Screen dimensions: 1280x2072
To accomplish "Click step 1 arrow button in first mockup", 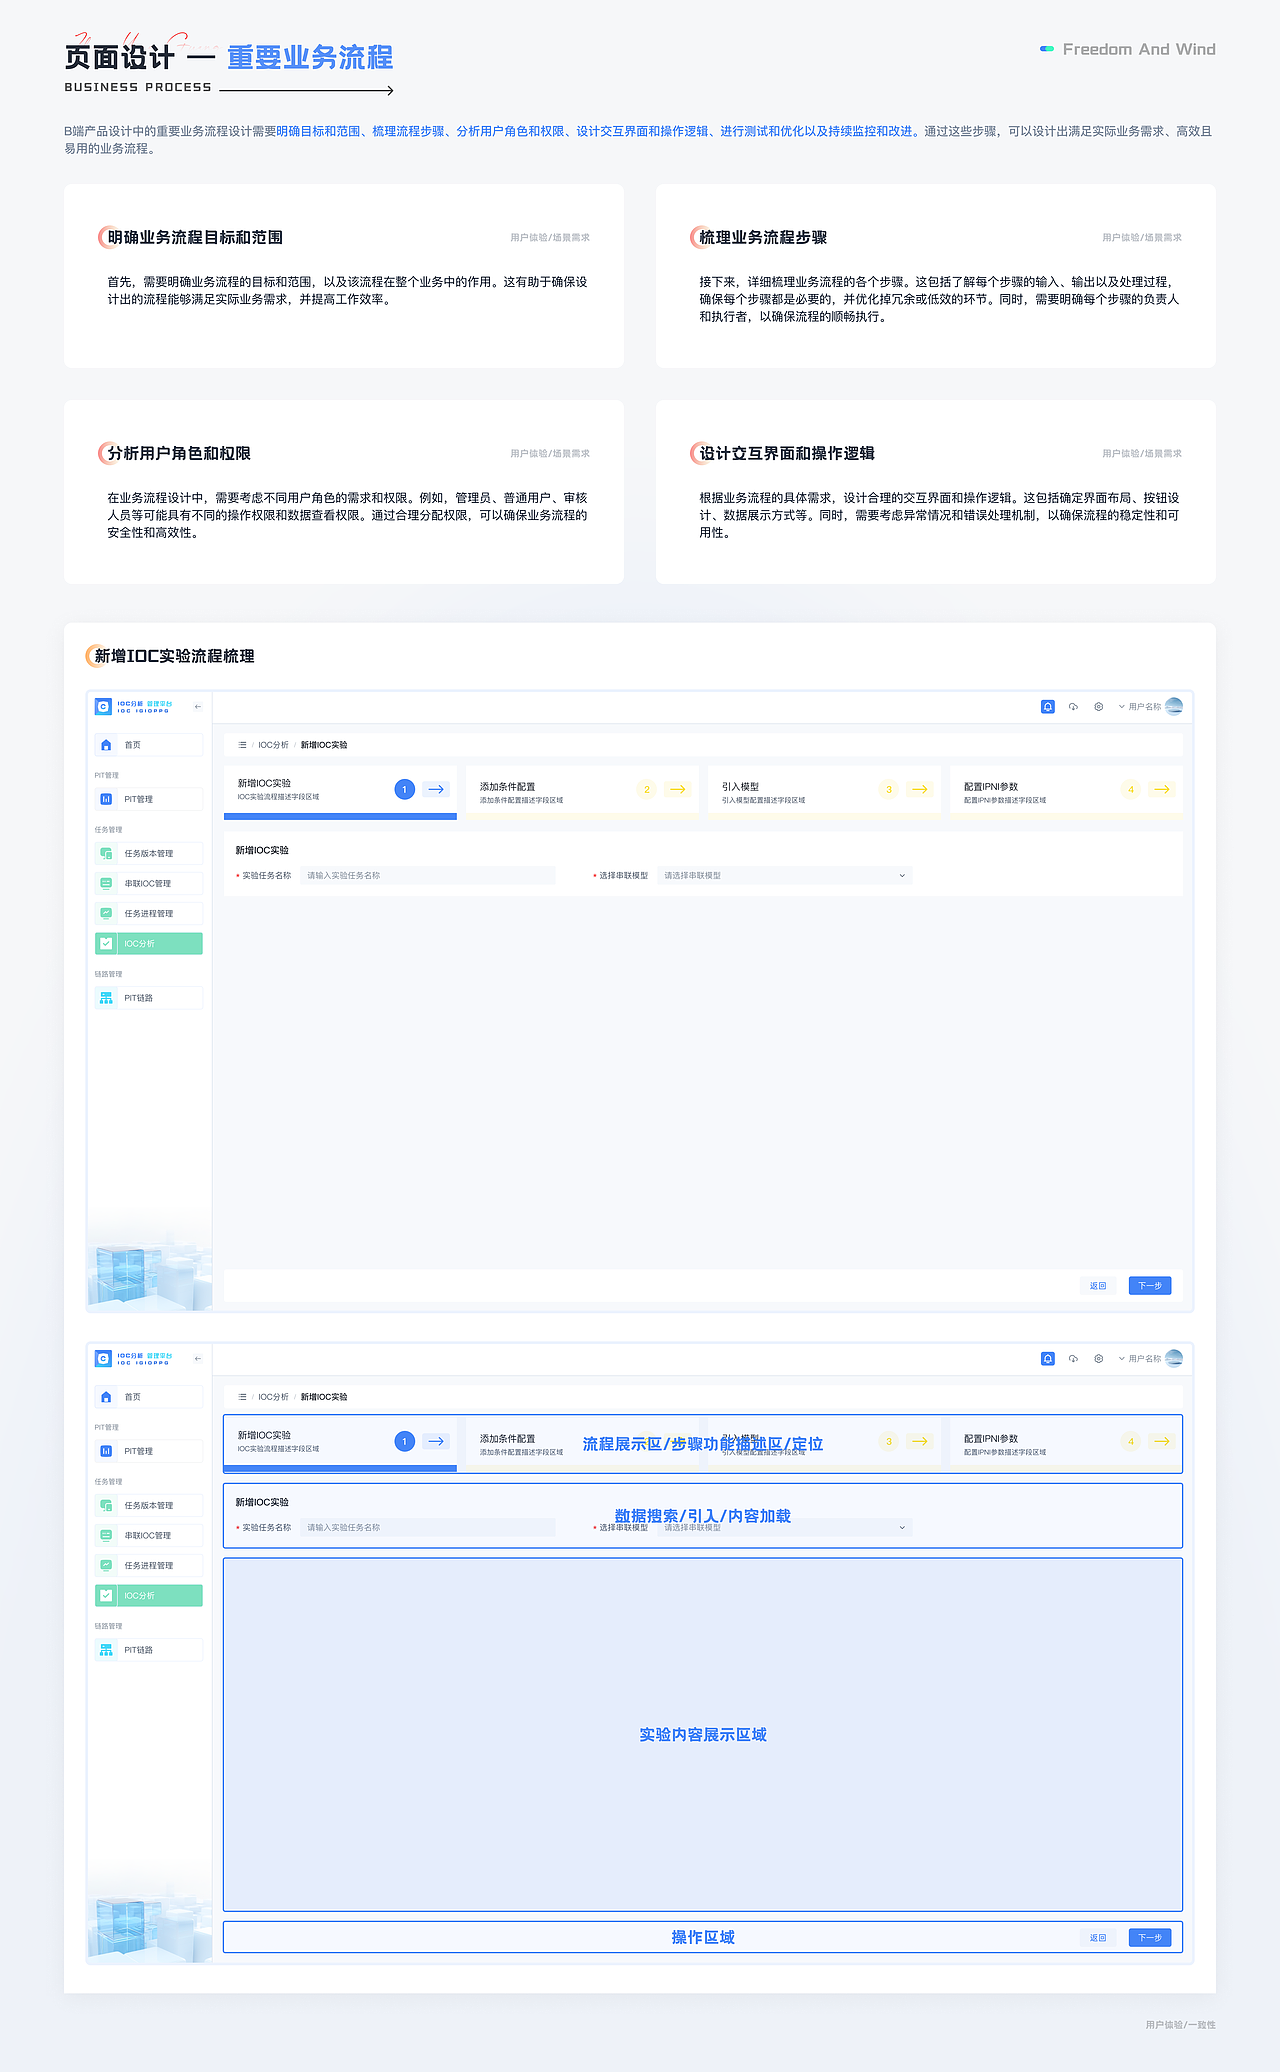I will 436,790.
